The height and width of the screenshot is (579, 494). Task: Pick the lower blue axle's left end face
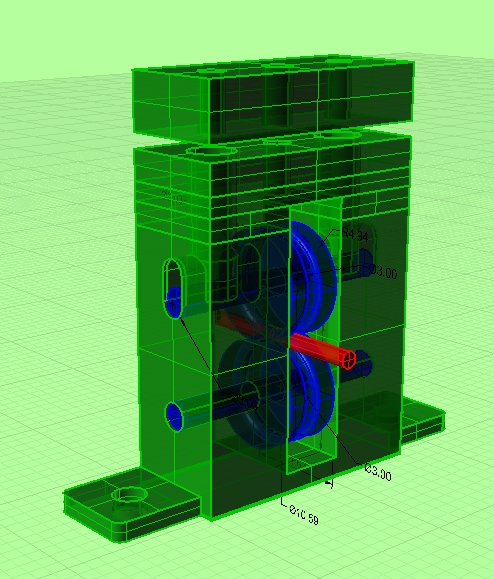click(174, 417)
